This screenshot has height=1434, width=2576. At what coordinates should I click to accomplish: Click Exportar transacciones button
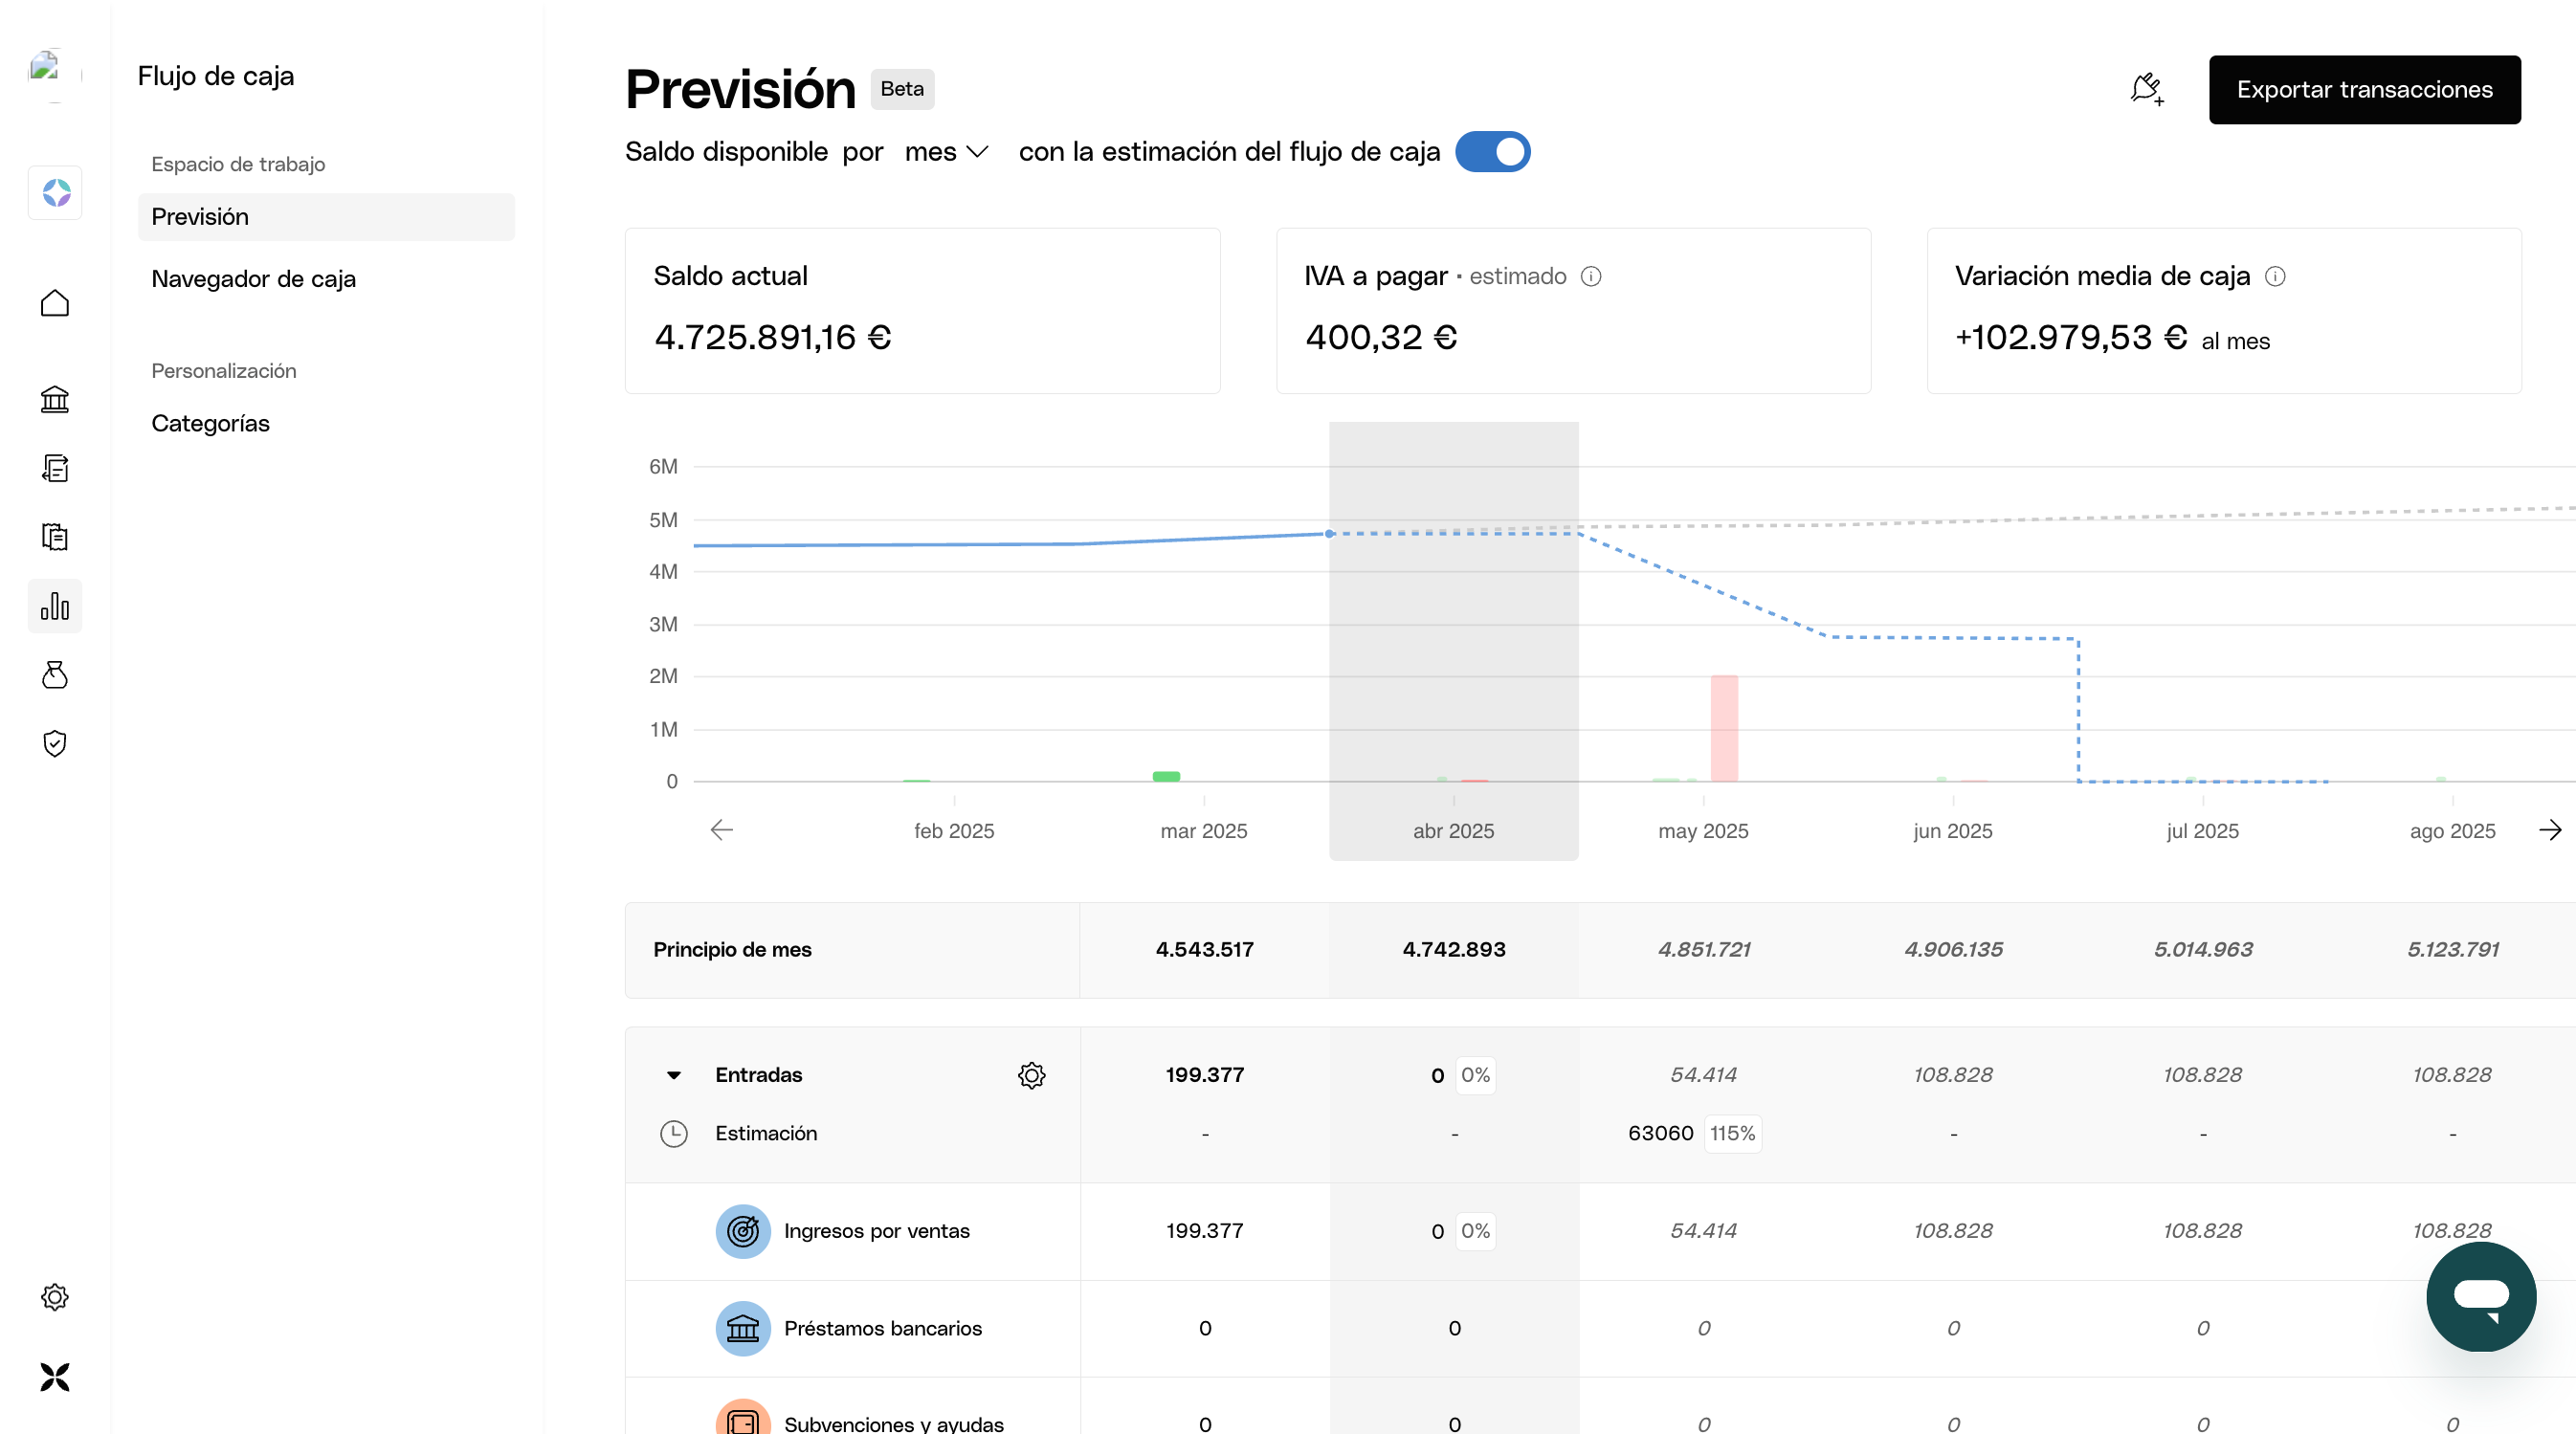click(x=2364, y=90)
